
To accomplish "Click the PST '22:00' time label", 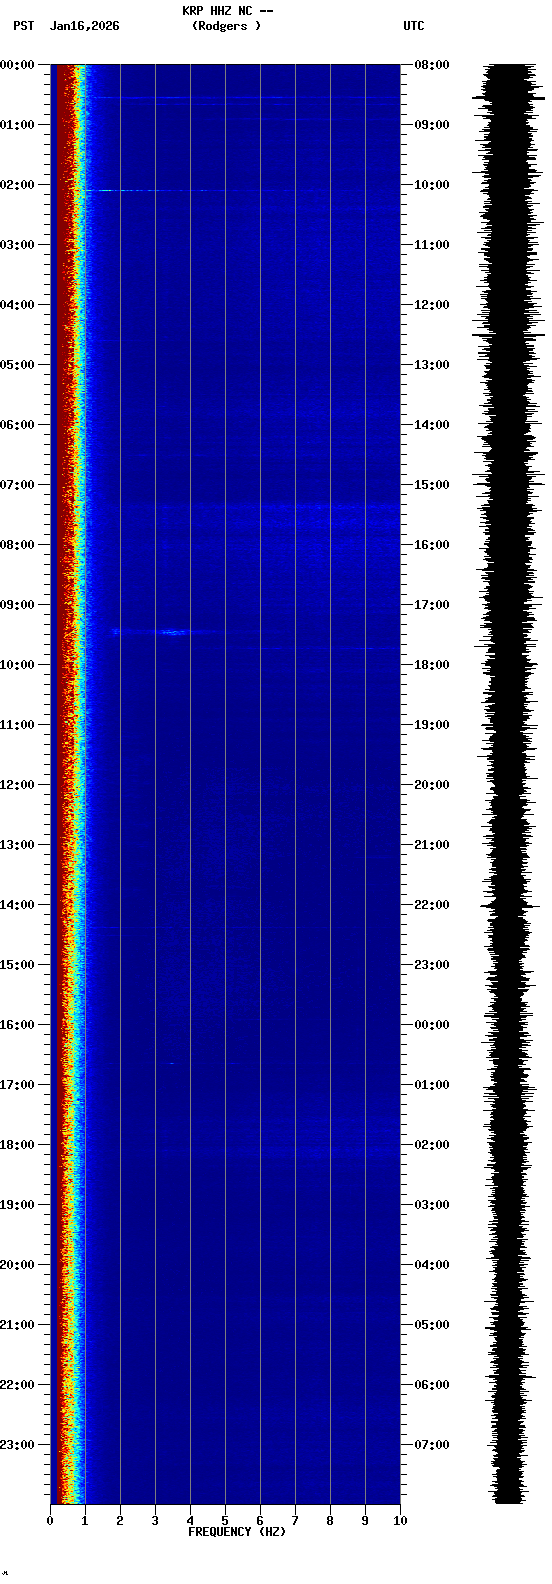I will (17, 1385).
